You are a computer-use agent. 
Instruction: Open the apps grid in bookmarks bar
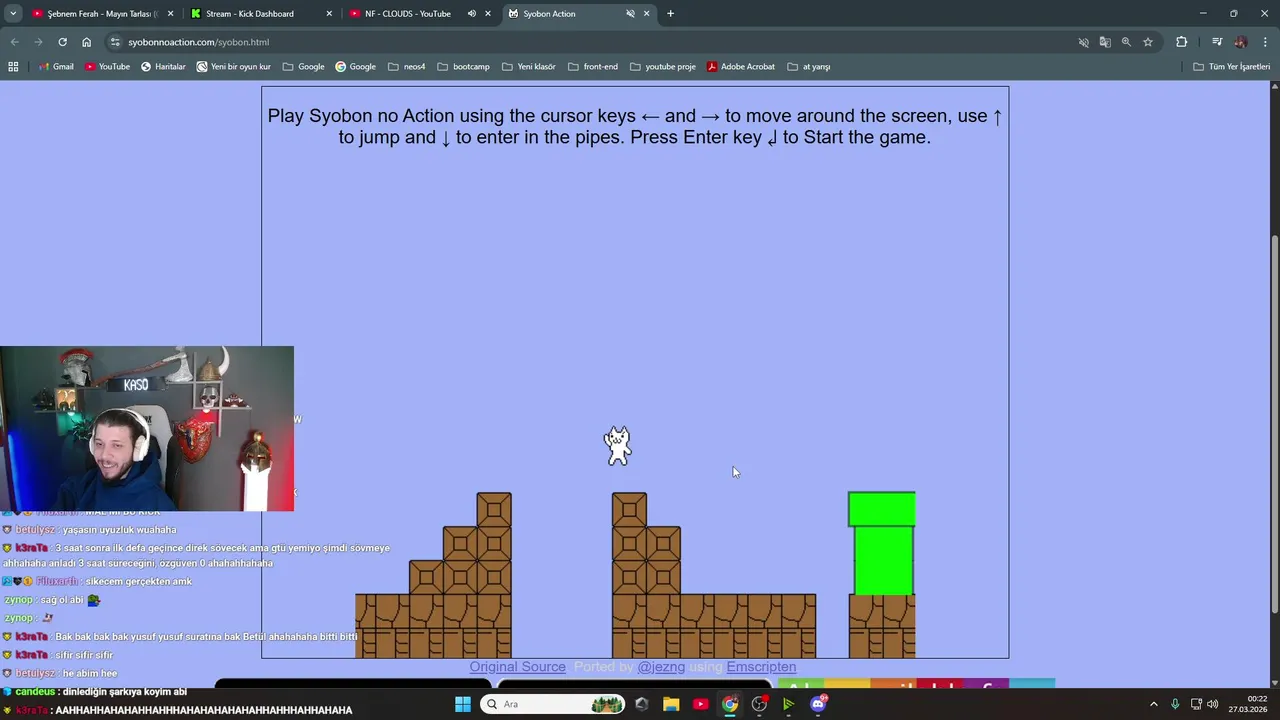pyautogui.click(x=13, y=67)
